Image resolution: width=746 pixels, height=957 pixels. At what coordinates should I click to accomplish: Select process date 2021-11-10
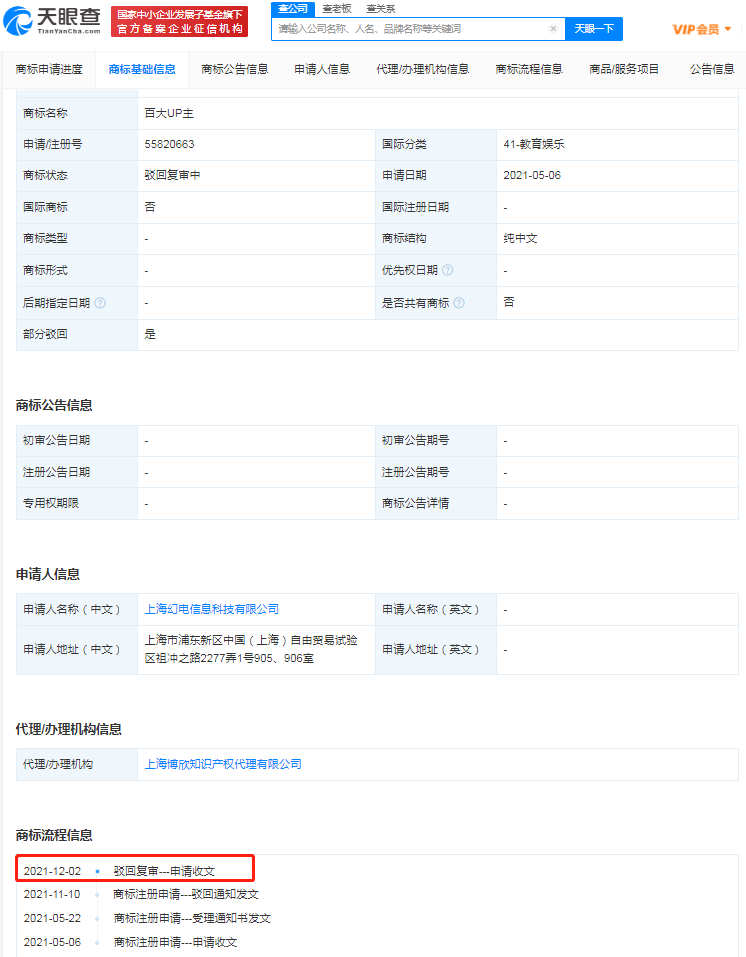52,895
